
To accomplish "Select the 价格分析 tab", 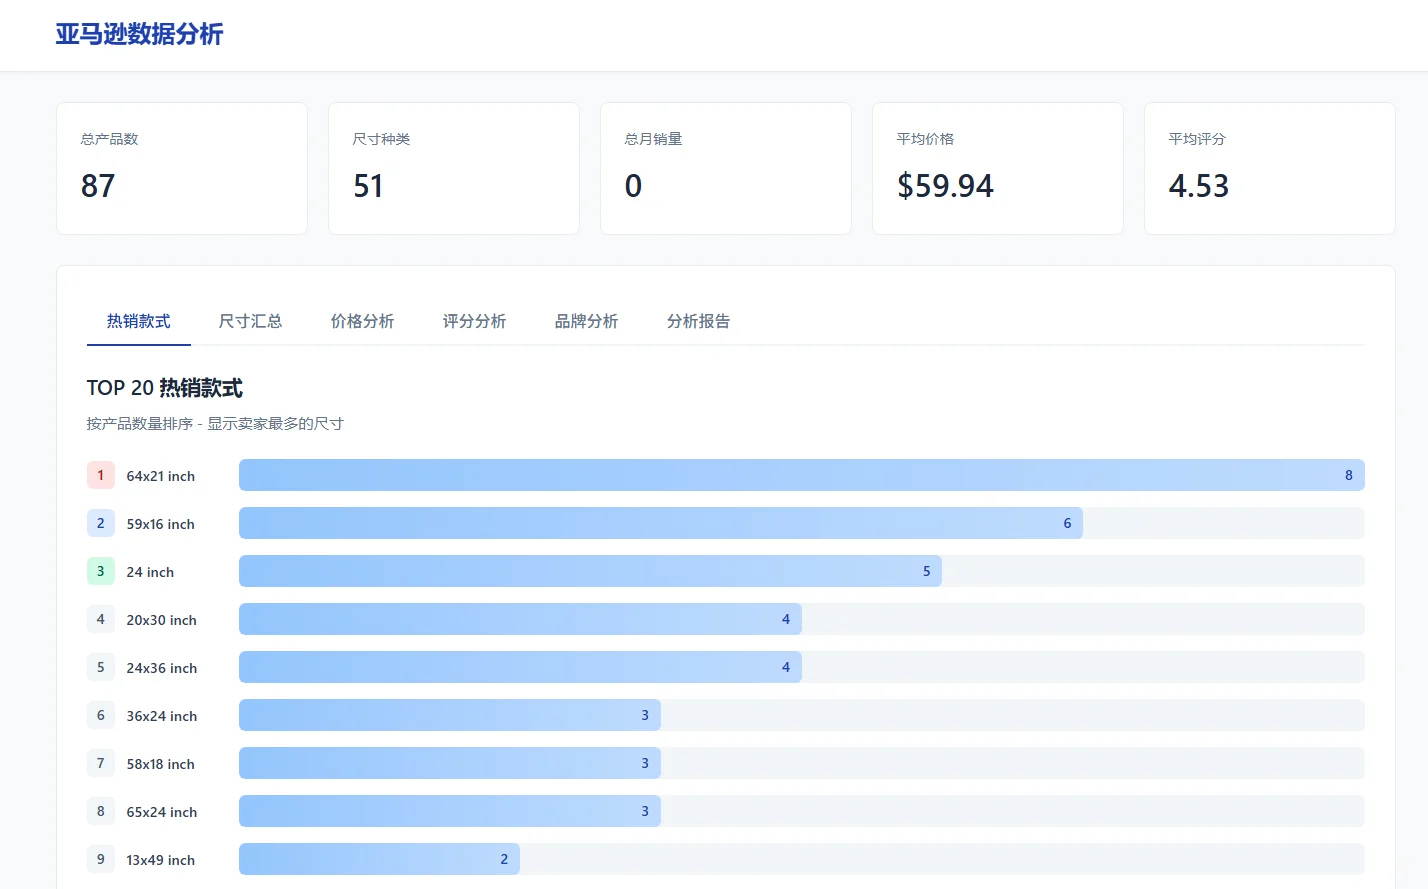I will point(363,321).
